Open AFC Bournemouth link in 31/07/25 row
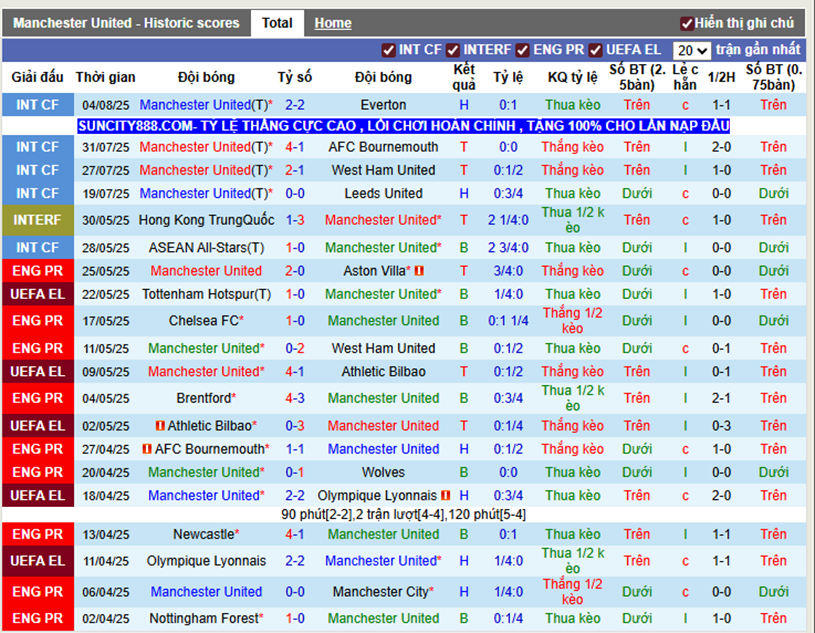The height and width of the screenshot is (633, 815). (383, 147)
